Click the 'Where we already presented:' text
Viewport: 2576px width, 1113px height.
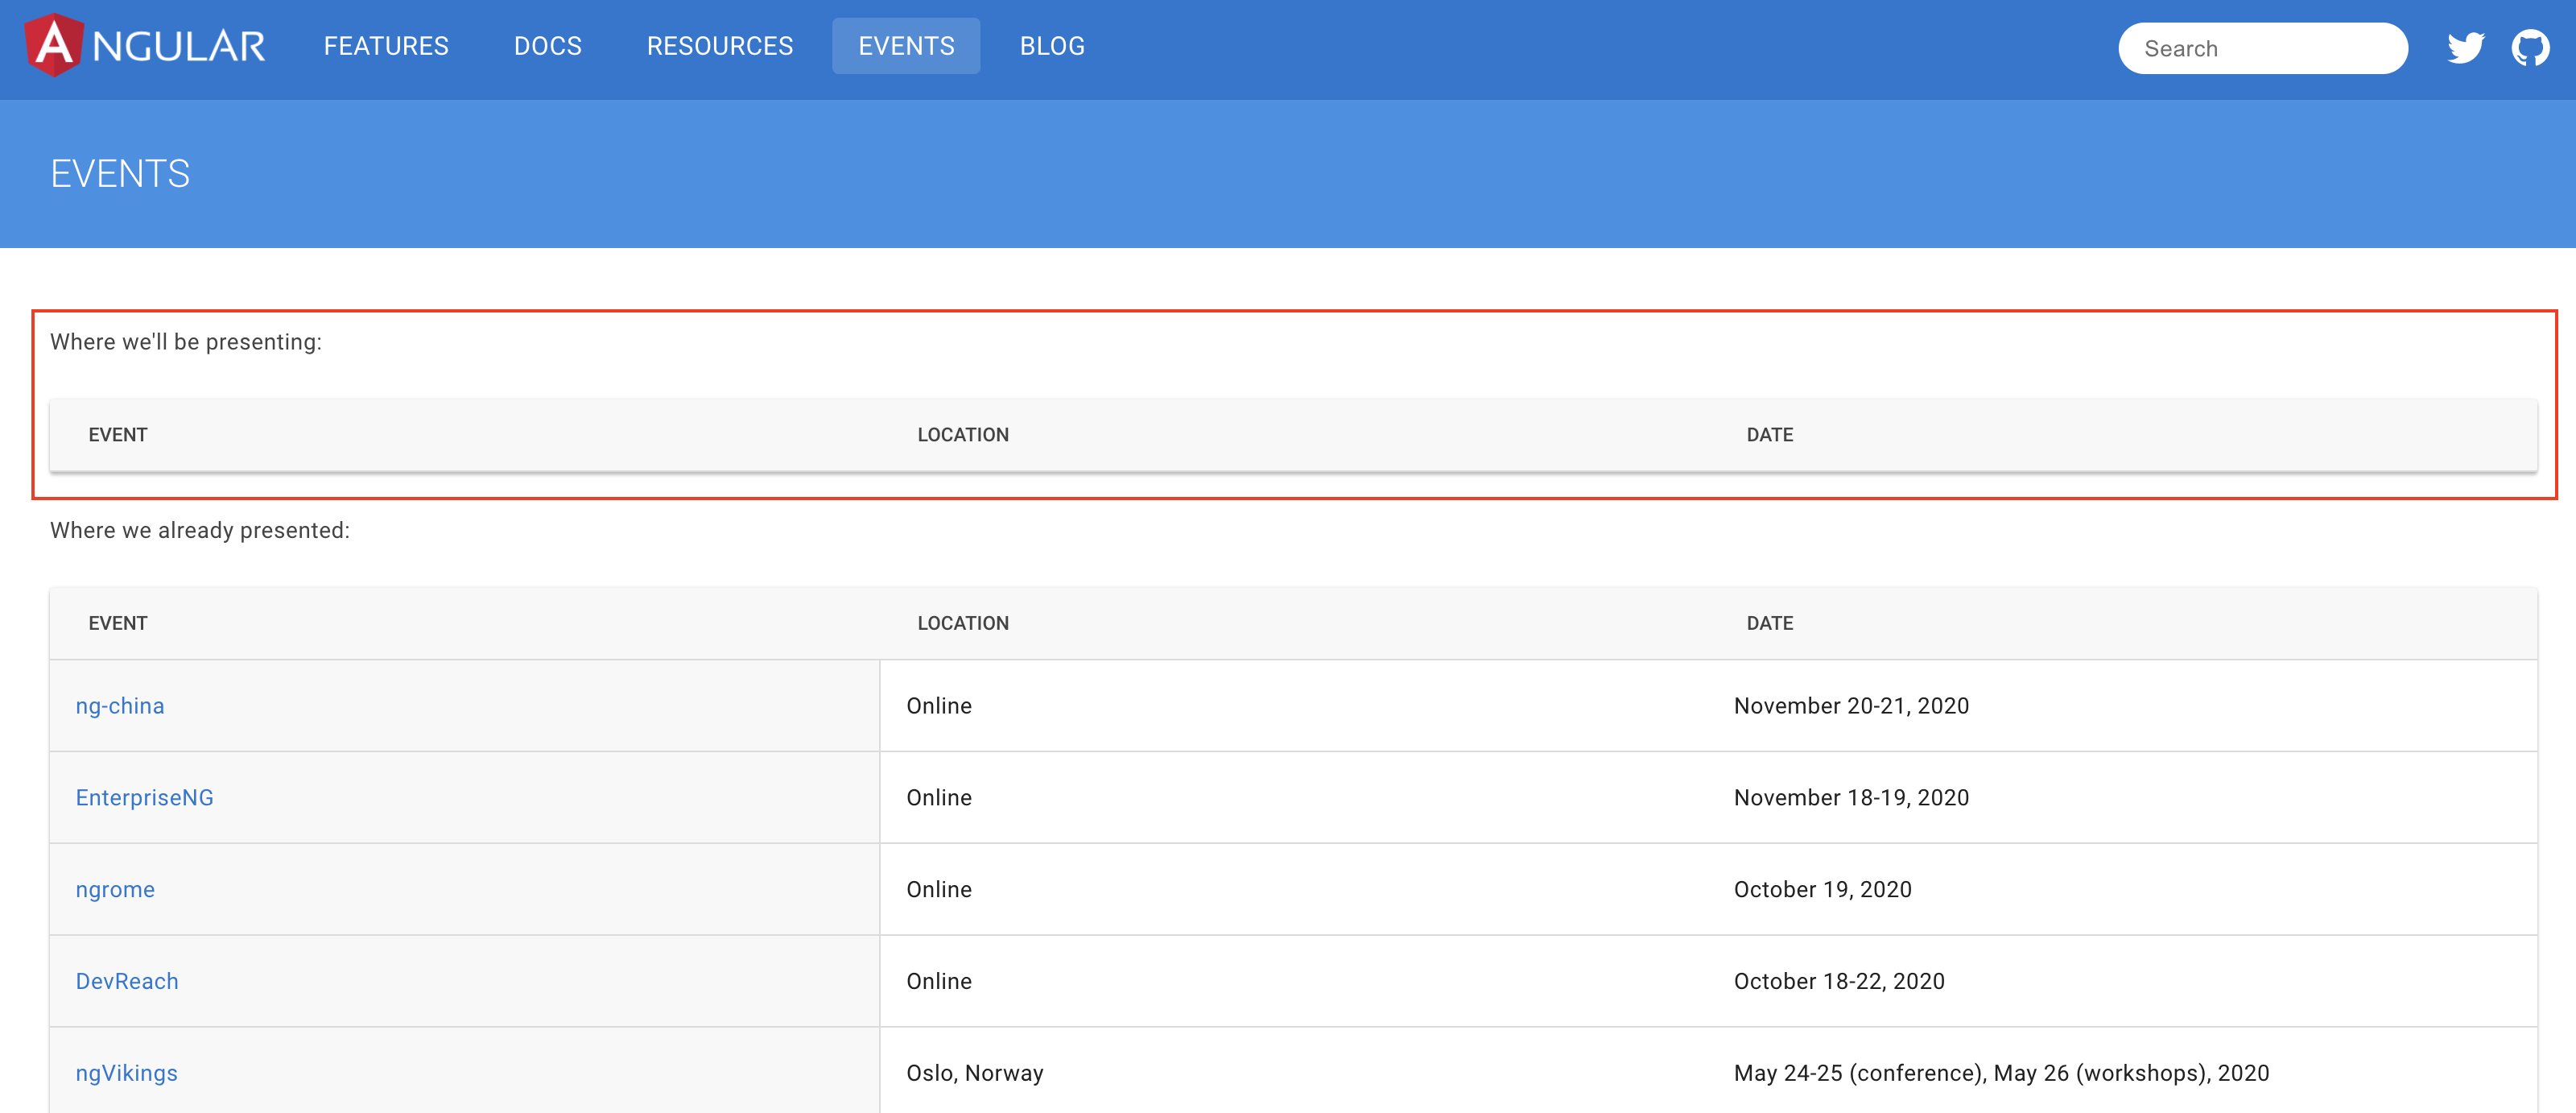200,530
